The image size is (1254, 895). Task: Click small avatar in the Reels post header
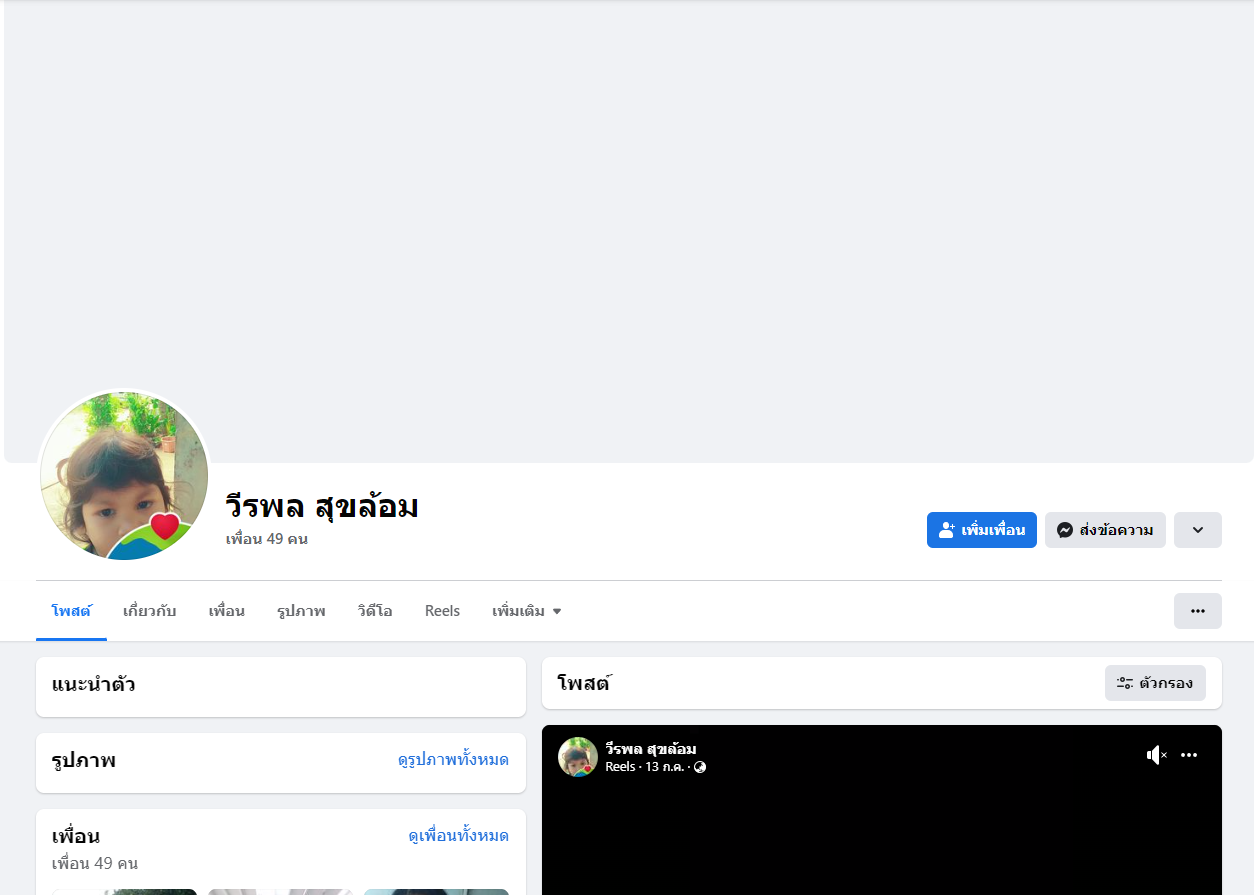(578, 757)
